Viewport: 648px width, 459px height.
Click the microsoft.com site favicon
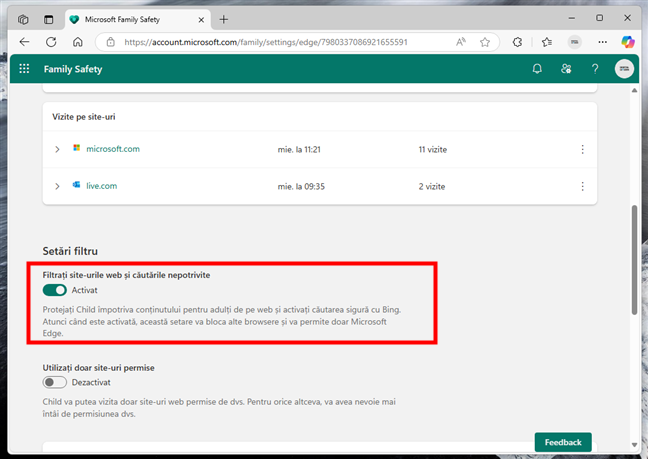tap(76, 148)
